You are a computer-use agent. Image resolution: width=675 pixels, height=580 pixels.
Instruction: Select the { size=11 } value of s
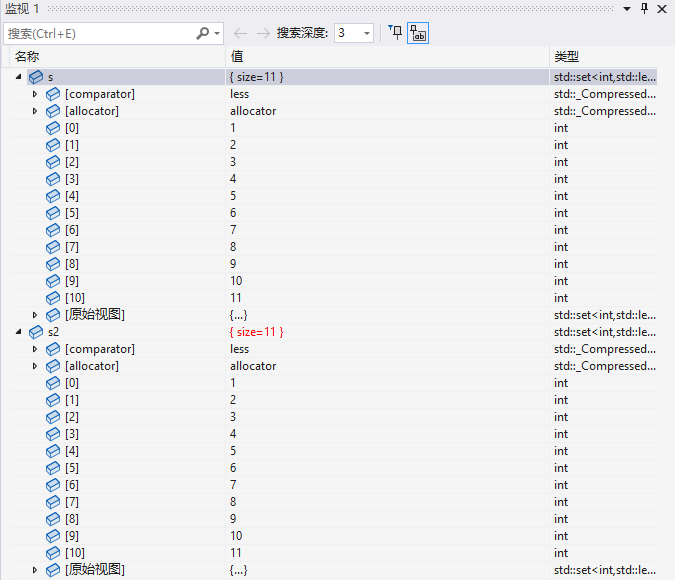(257, 77)
